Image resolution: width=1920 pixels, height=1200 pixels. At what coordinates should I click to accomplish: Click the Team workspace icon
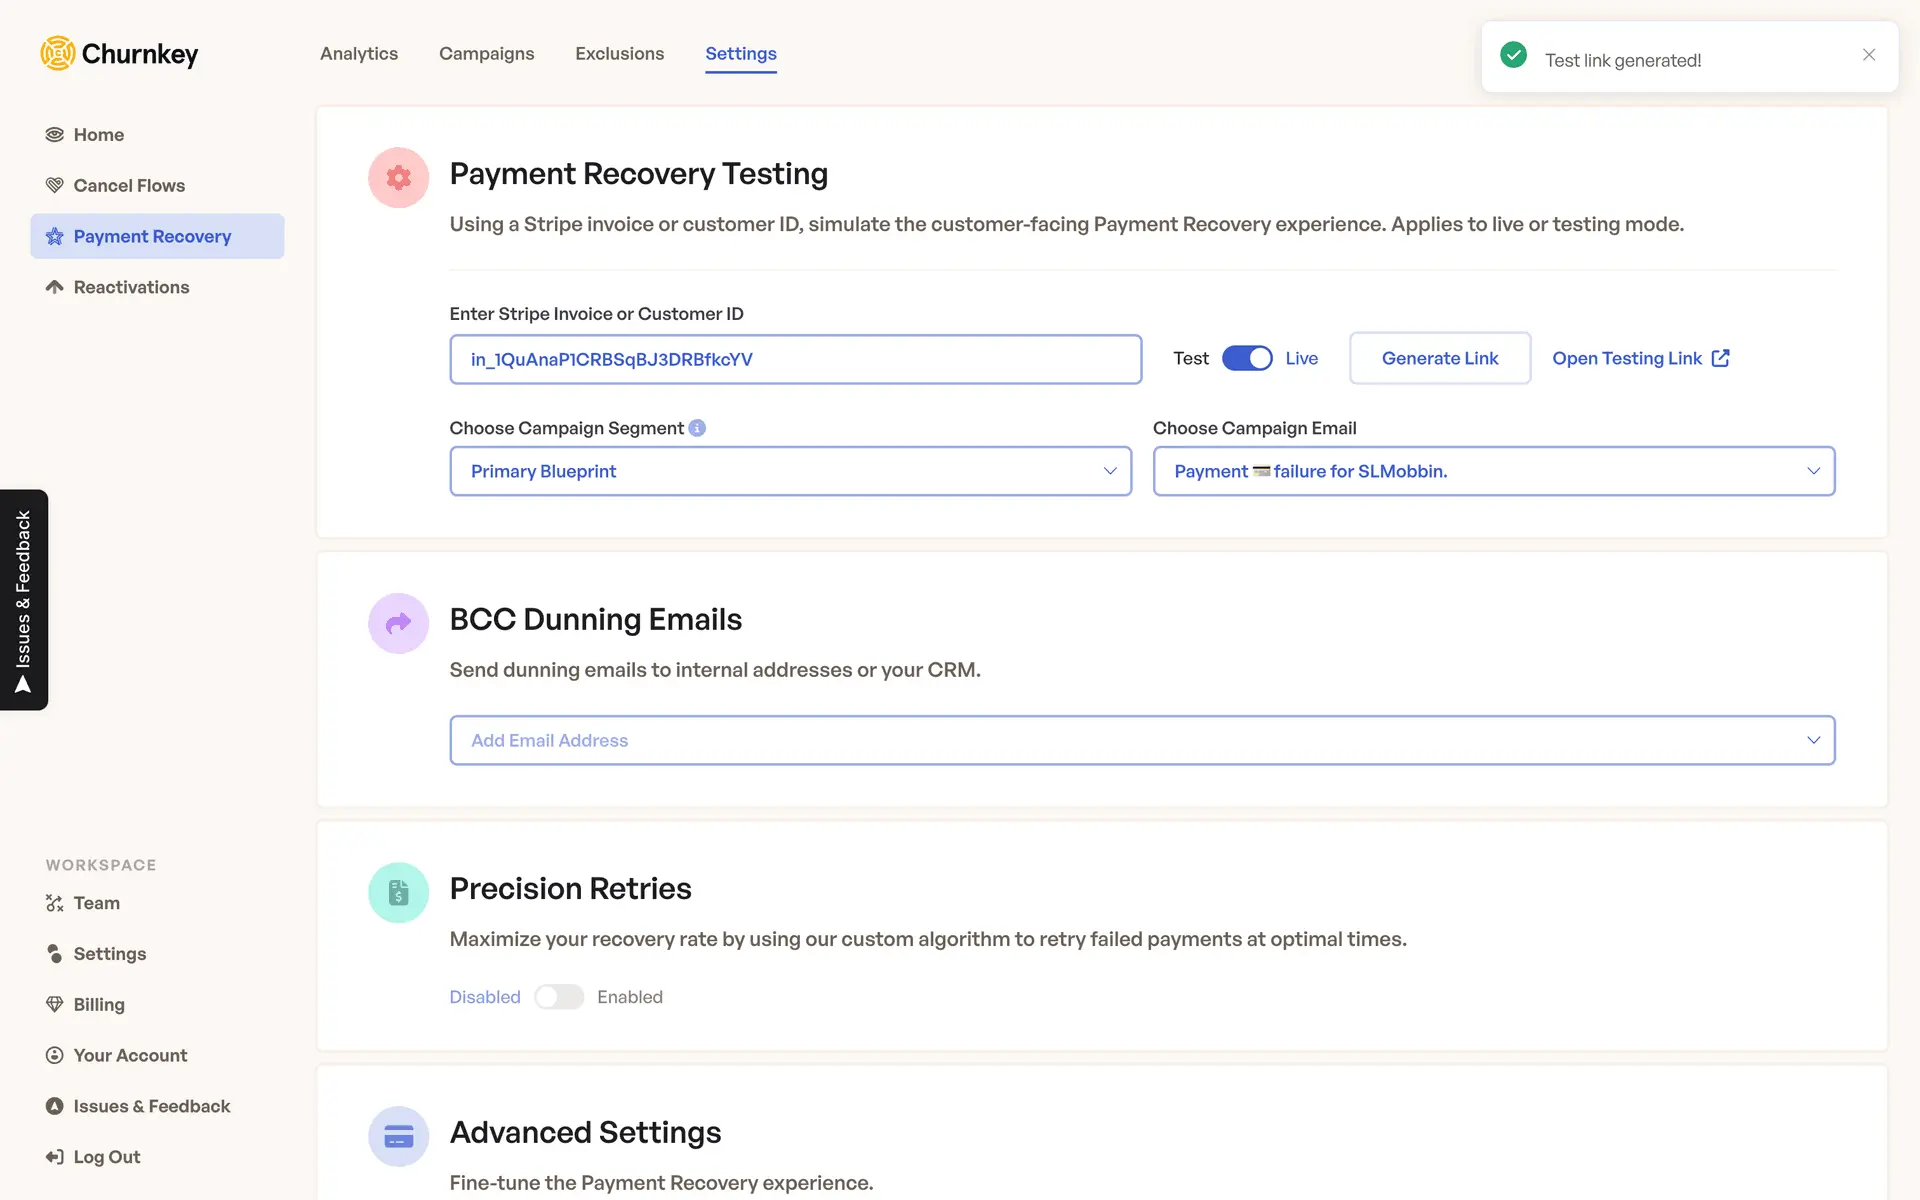[x=55, y=903]
